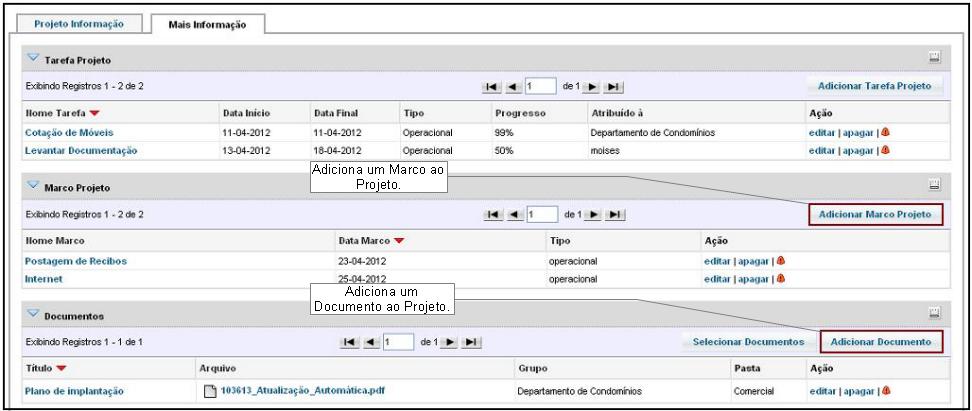Open the Levantar Documentação task link

point(81,150)
